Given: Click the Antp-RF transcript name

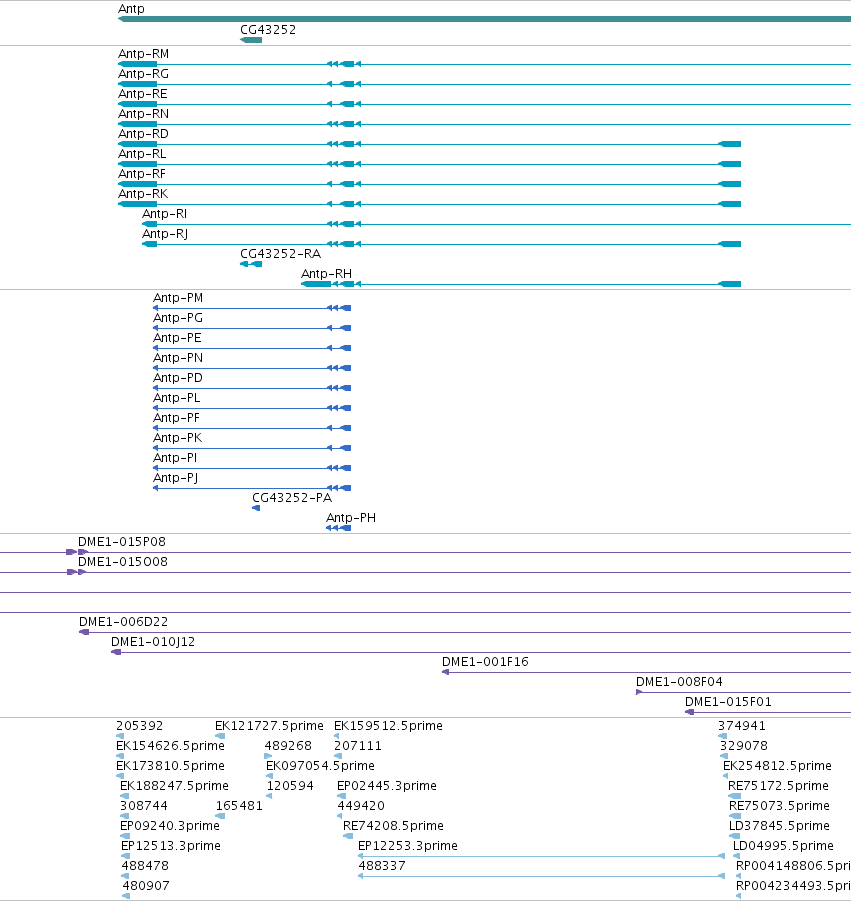Looking at the screenshot, I should point(141,174).
